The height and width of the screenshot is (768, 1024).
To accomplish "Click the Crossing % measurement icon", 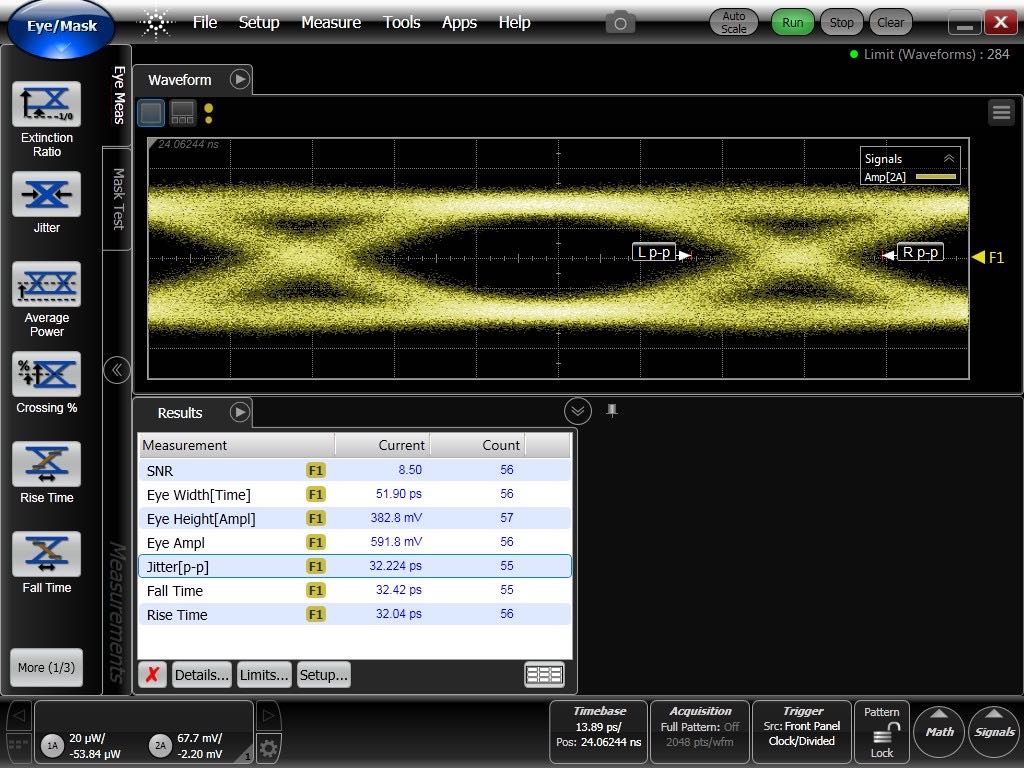I will [x=46, y=374].
